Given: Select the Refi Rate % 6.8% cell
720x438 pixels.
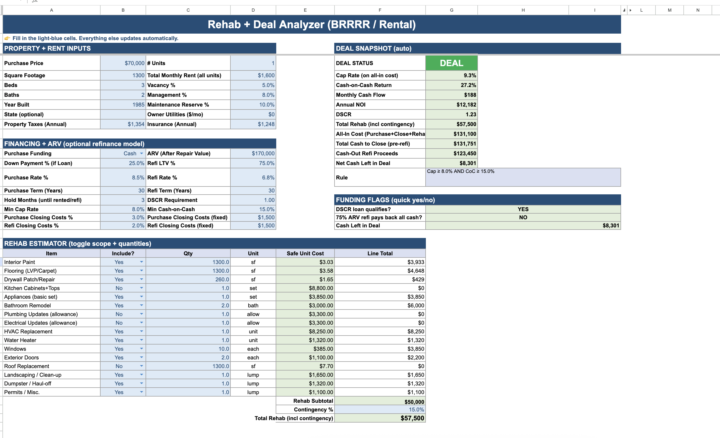Looking at the screenshot, I should (x=253, y=177).
